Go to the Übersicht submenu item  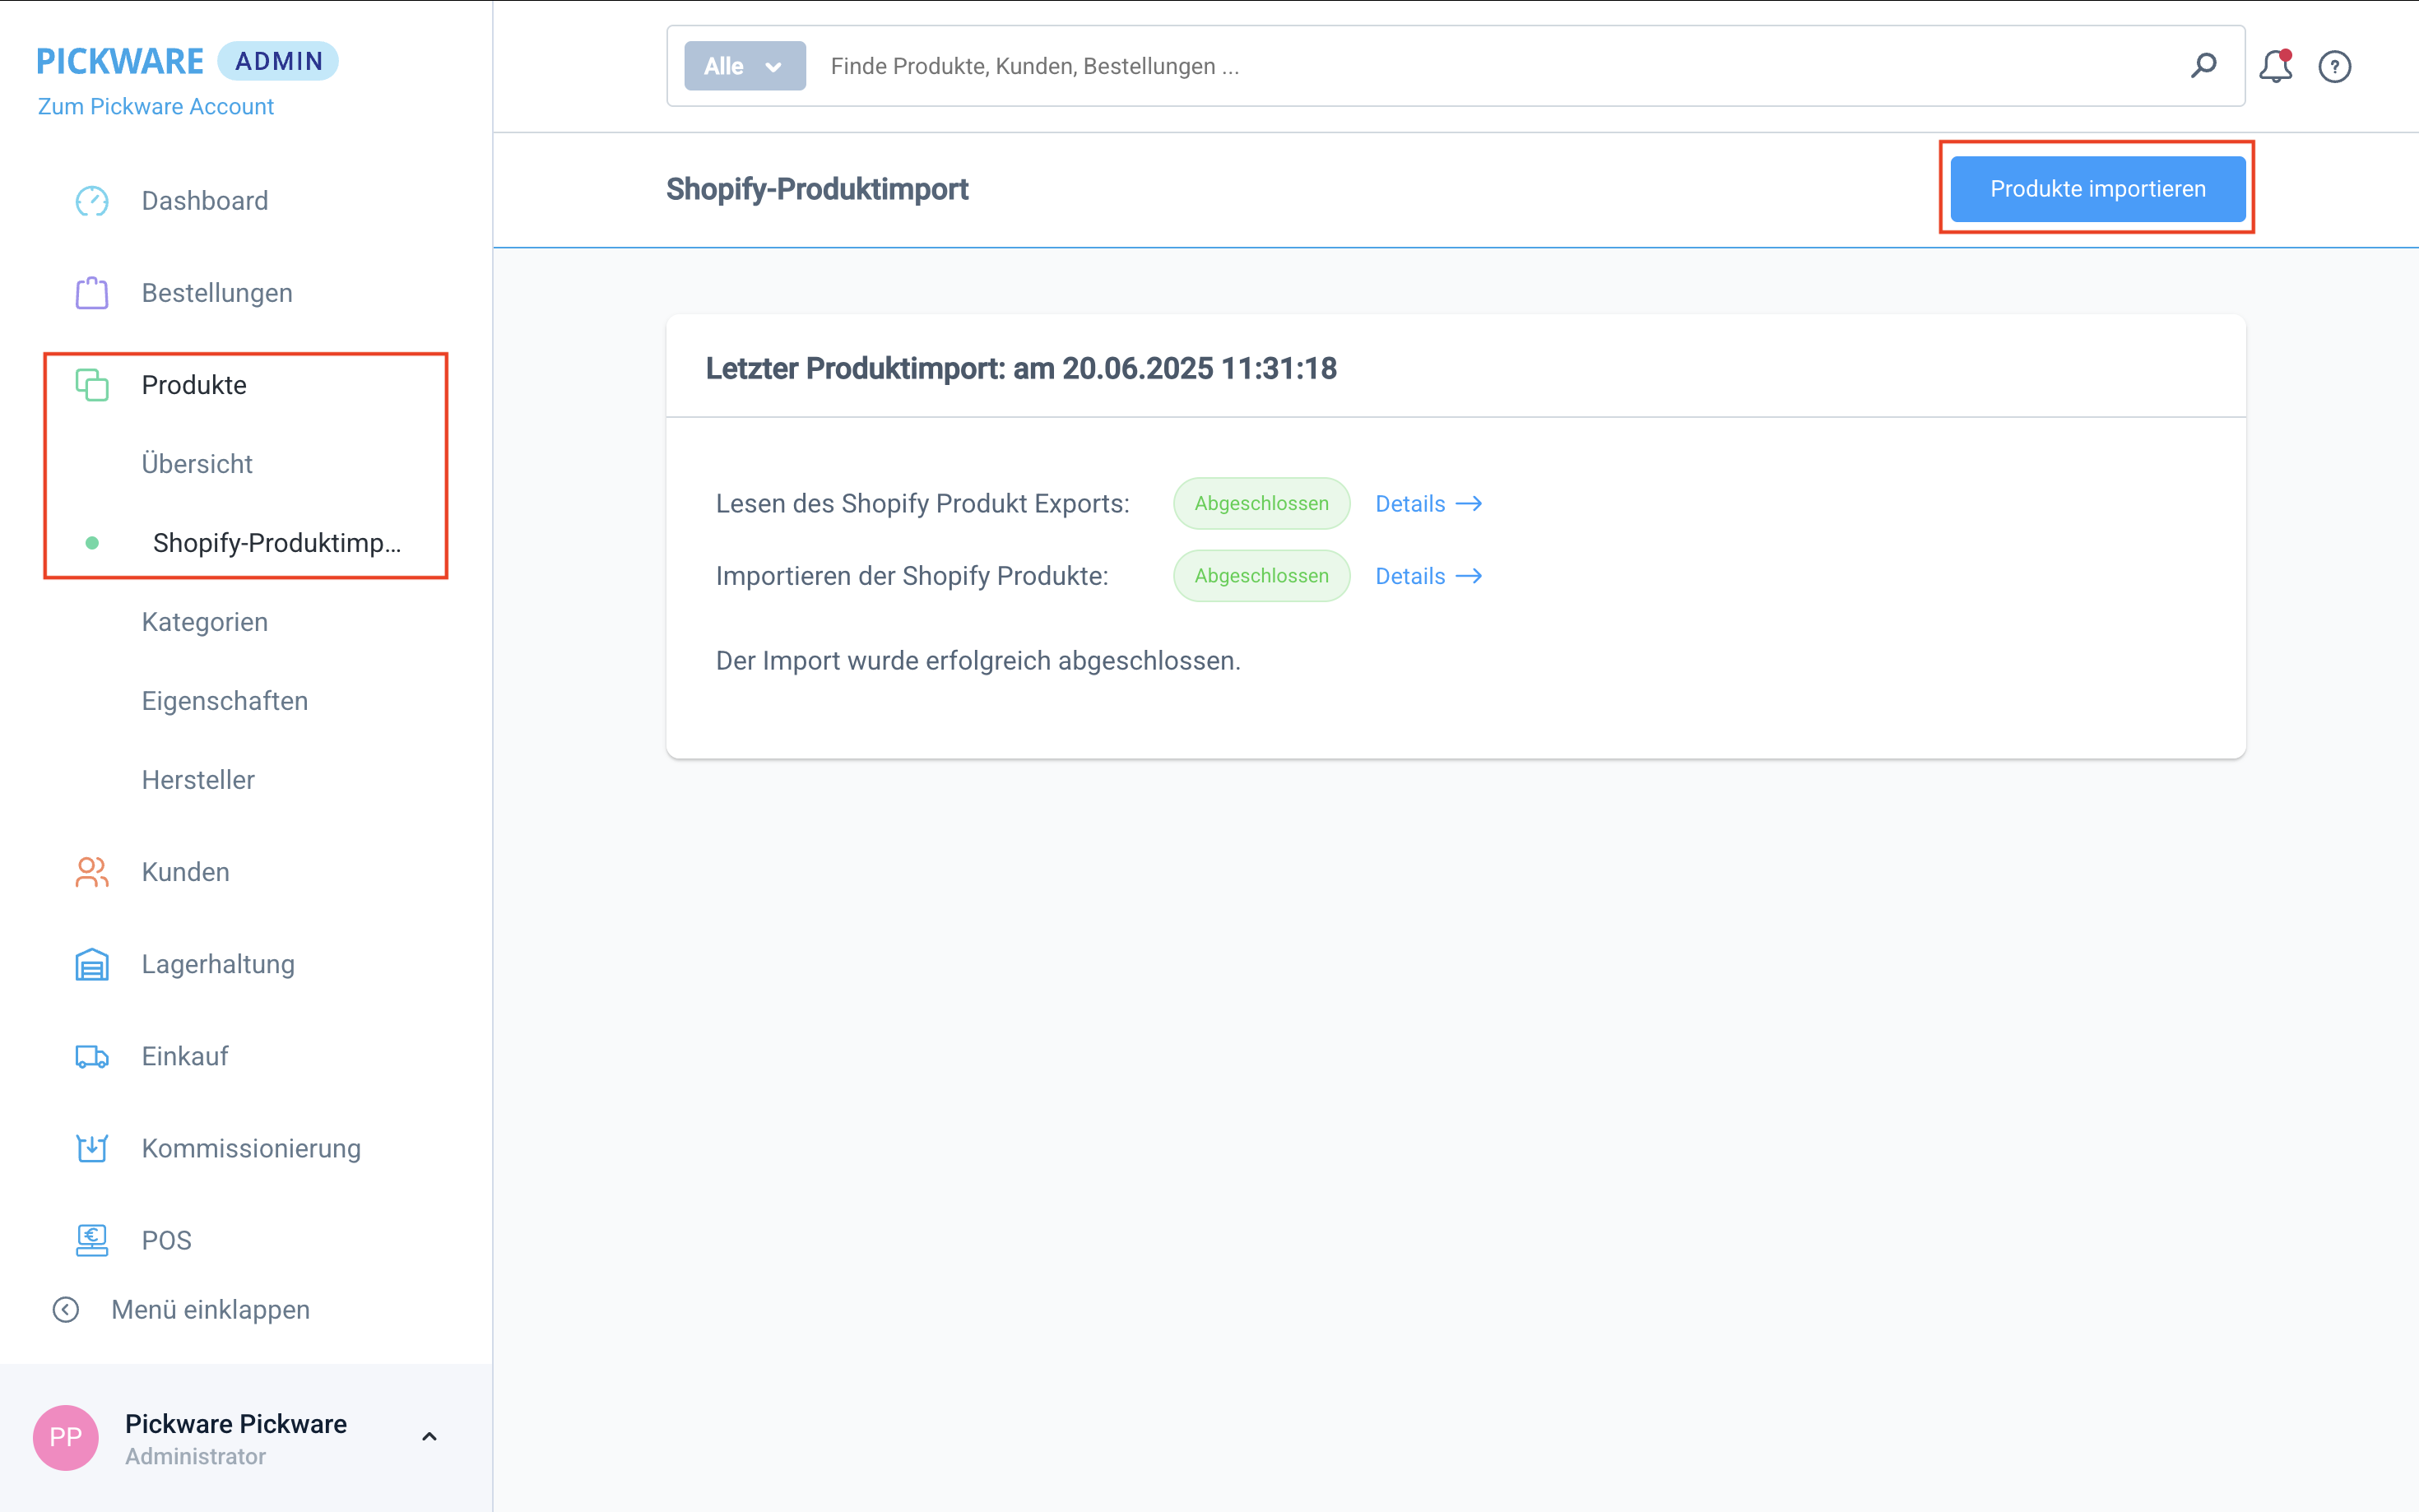[197, 464]
